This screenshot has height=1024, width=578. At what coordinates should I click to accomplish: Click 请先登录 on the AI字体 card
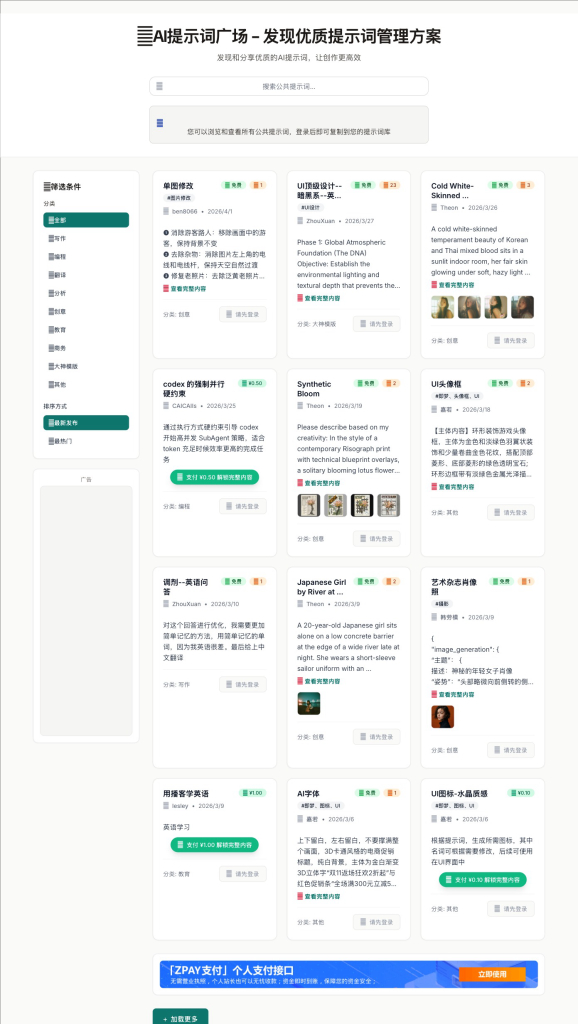pos(377,922)
